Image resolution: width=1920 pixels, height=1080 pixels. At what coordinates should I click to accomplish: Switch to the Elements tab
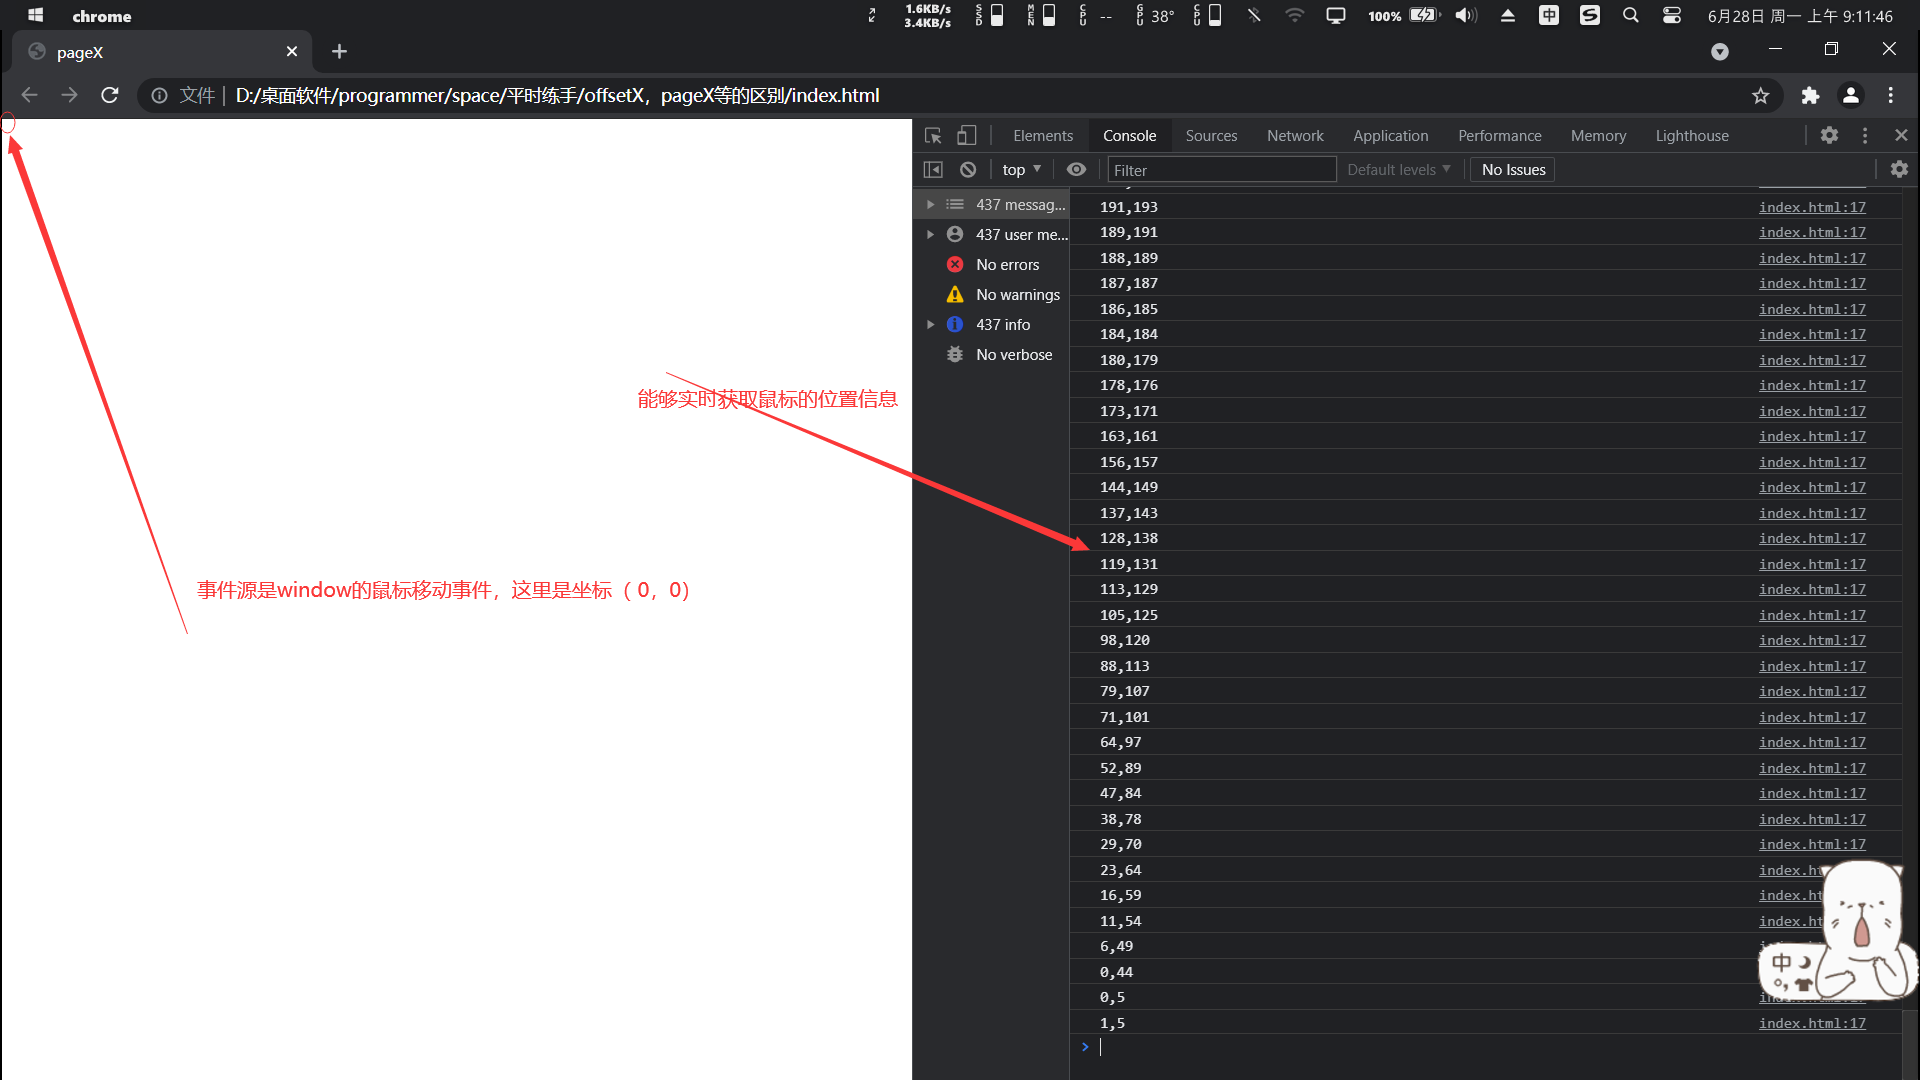(x=1042, y=136)
